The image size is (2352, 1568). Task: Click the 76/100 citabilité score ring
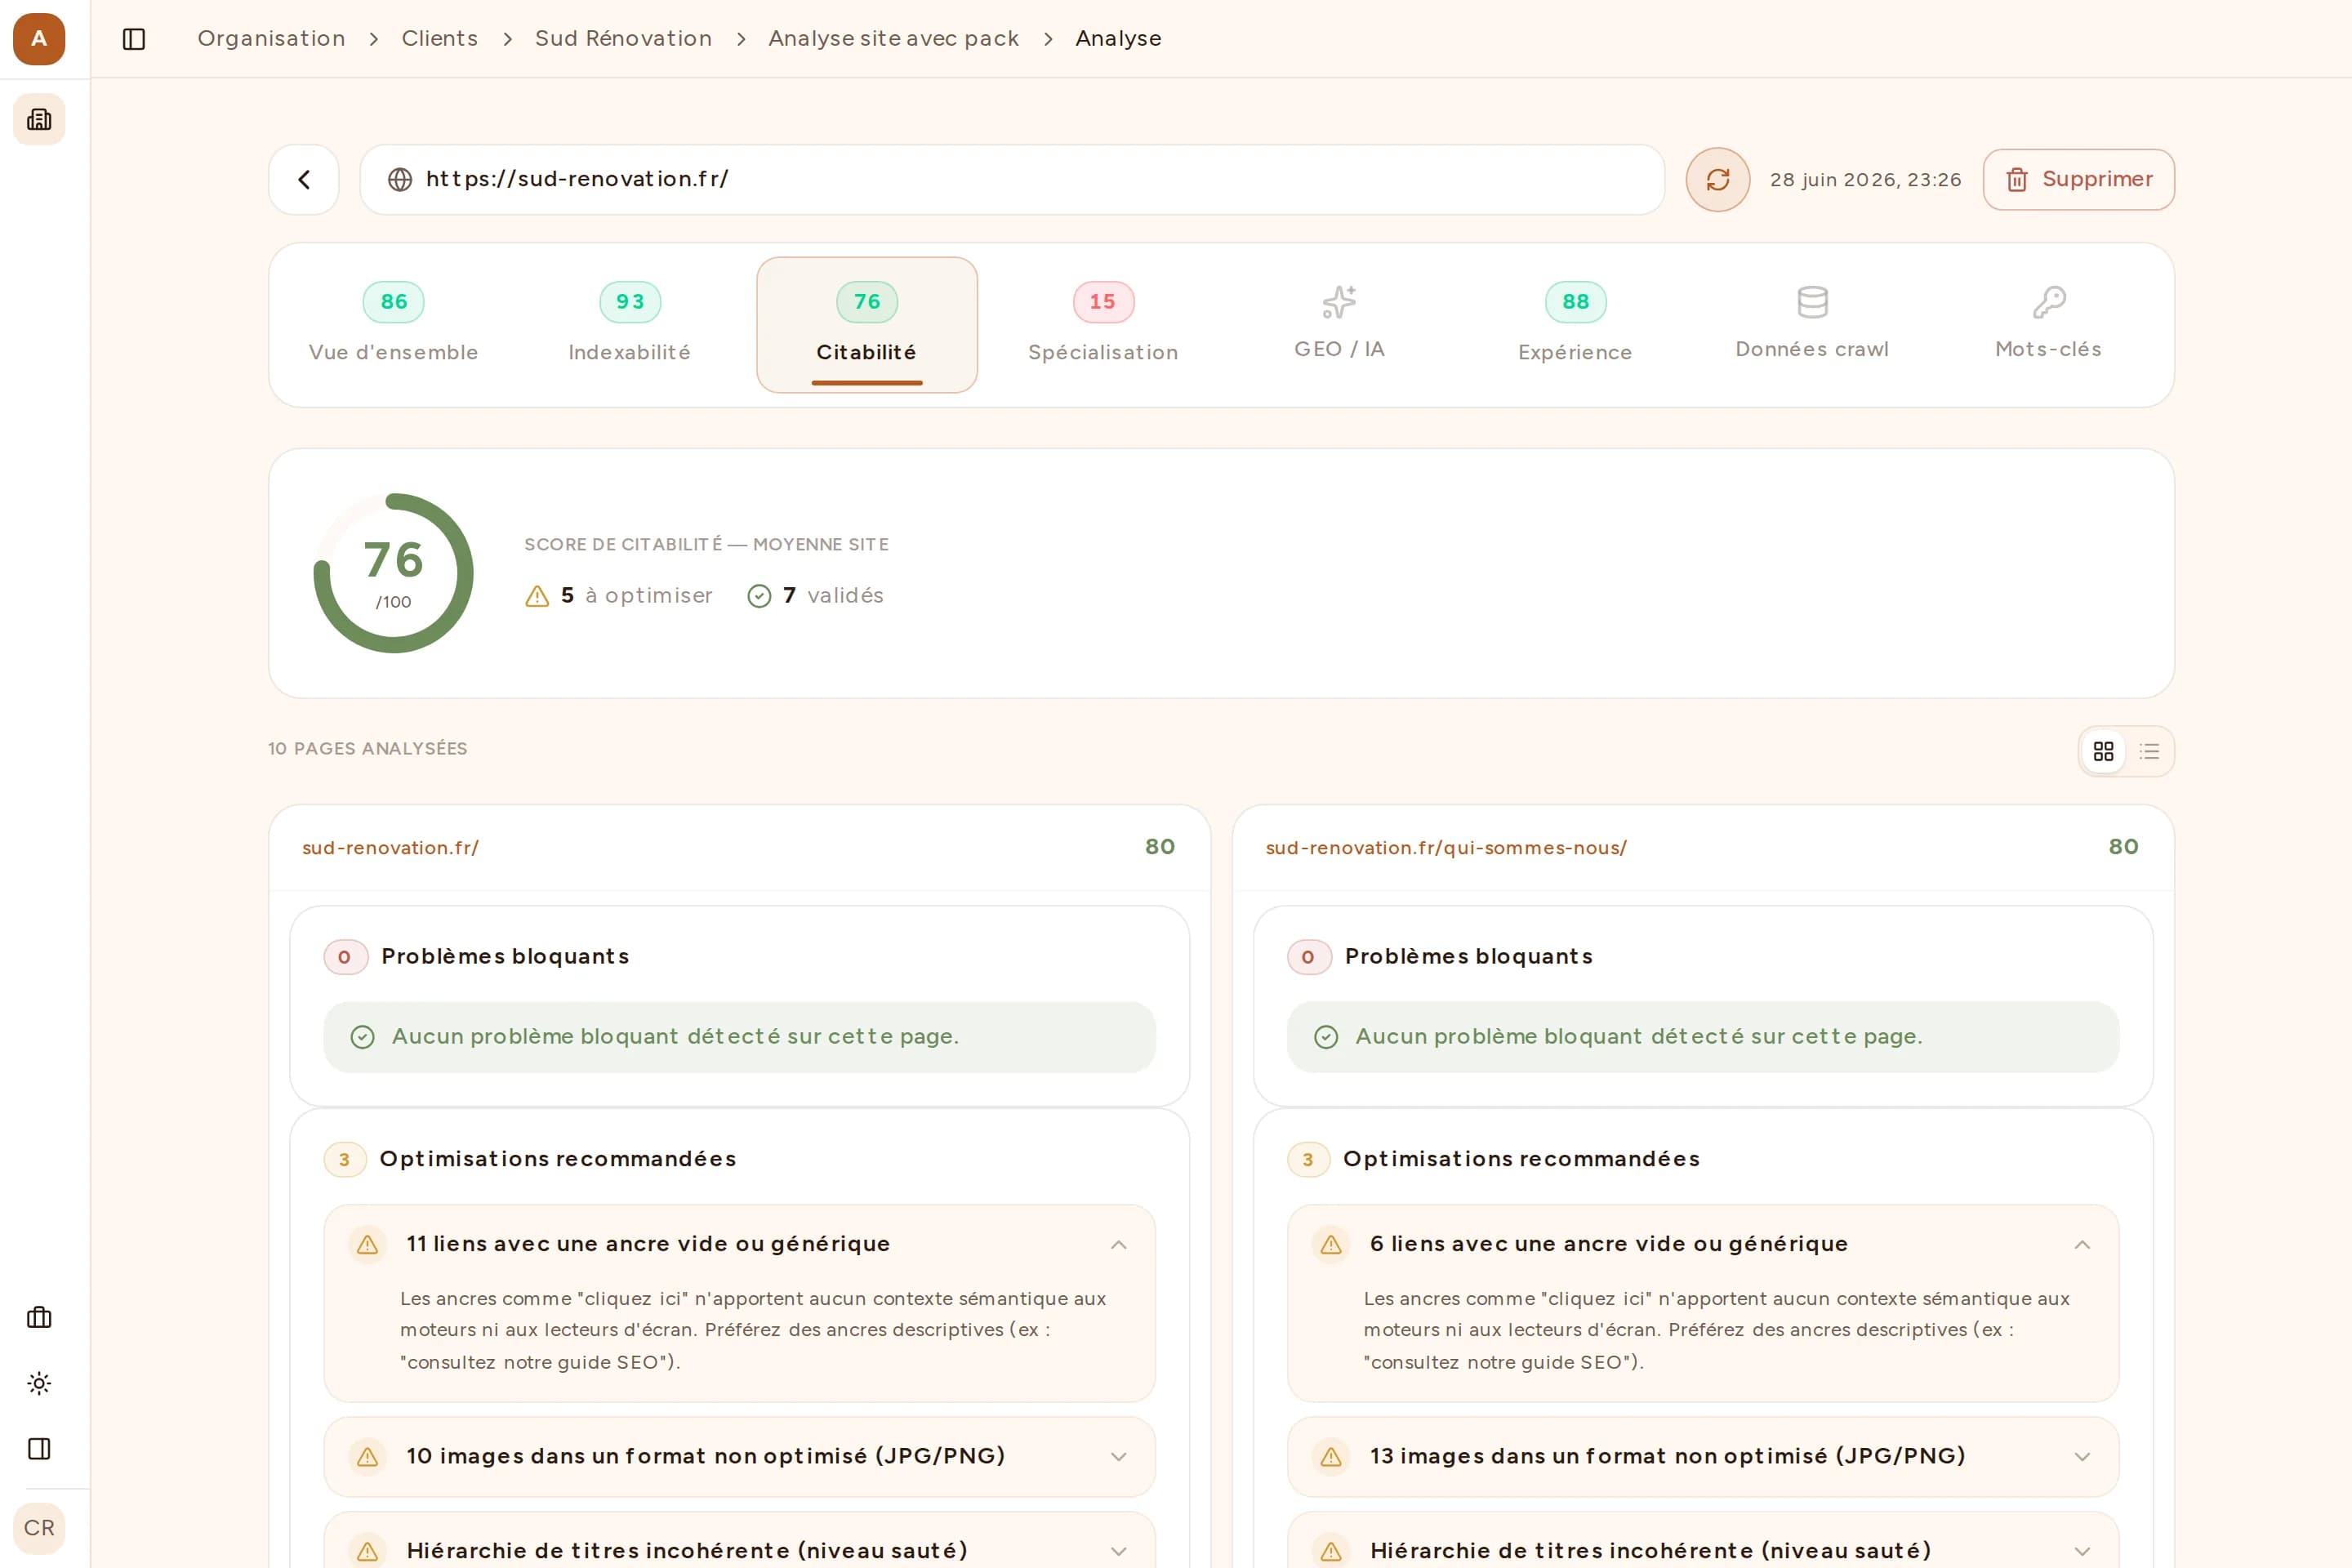[x=393, y=573]
